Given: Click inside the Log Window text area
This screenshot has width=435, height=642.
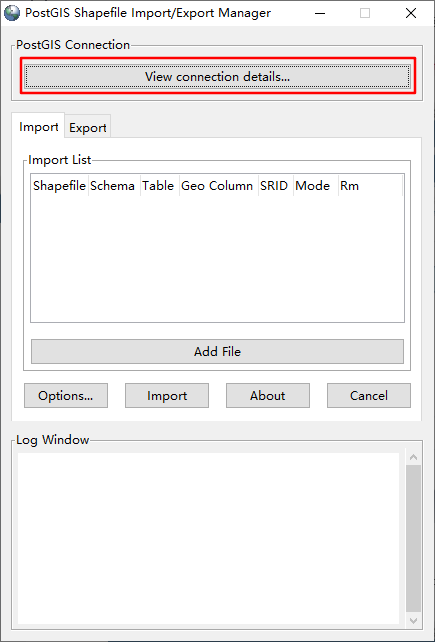Looking at the screenshot, I should [208, 538].
